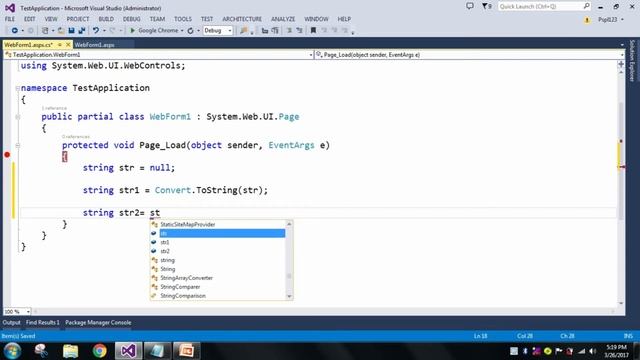Click the browser refresh icon in toolbar
This screenshot has width=640, height=360.
click(x=191, y=31)
